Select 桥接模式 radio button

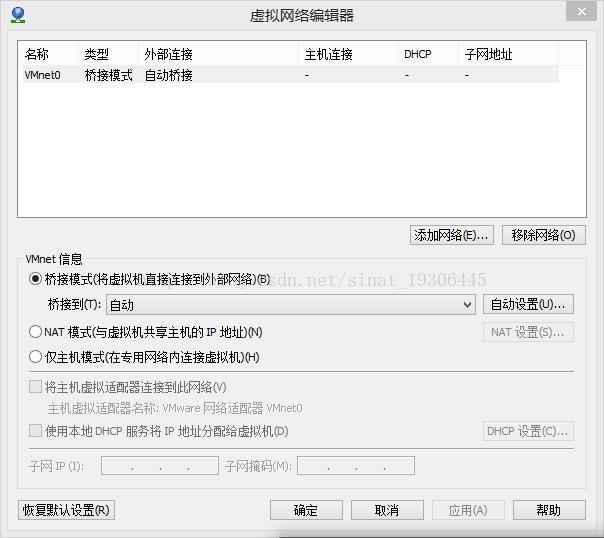(x=35, y=279)
